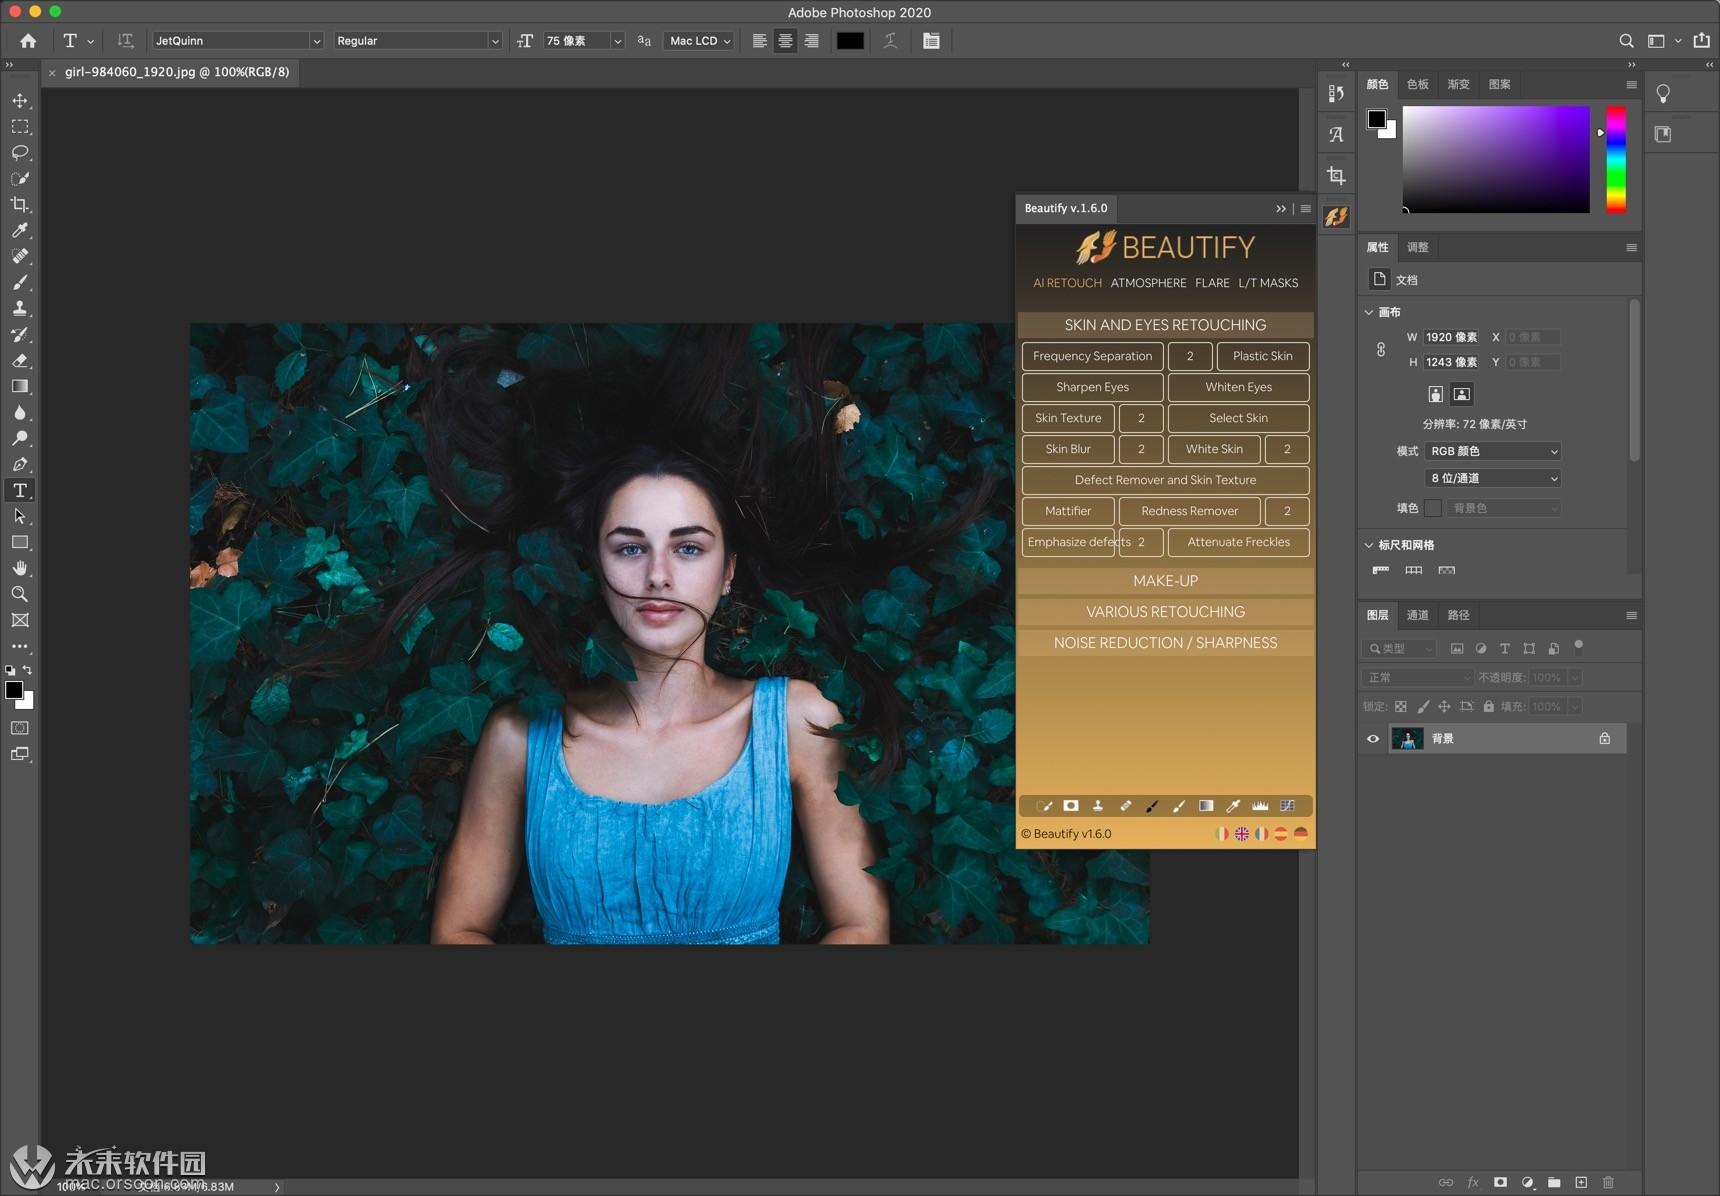Viewport: 1720px width, 1196px height.
Task: Select the Gradient tool
Action: tap(20, 387)
